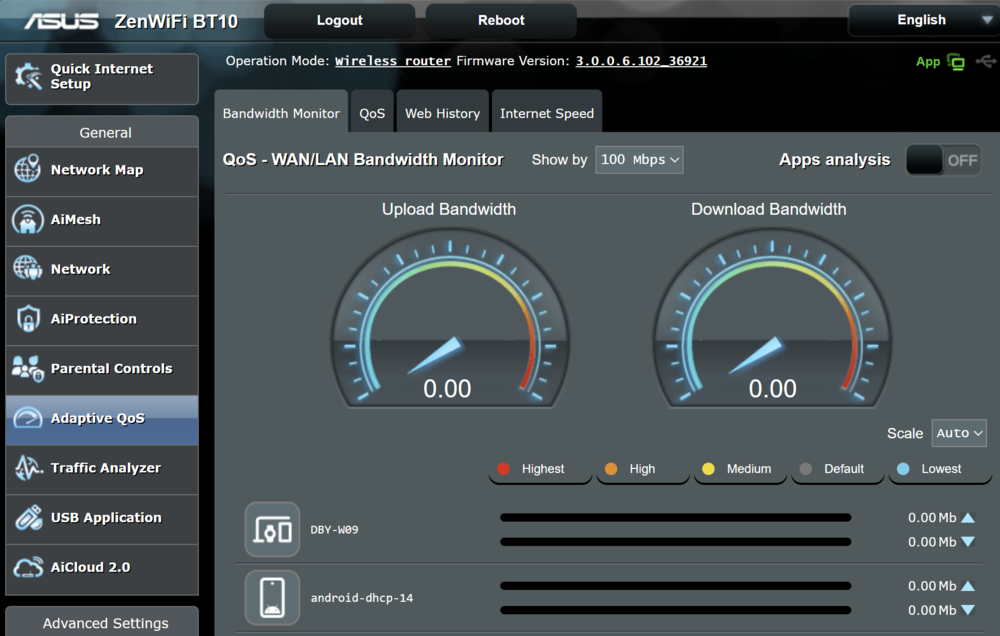
Task: Click the android-dhcp-14 upload arrow icon
Action: point(967,586)
